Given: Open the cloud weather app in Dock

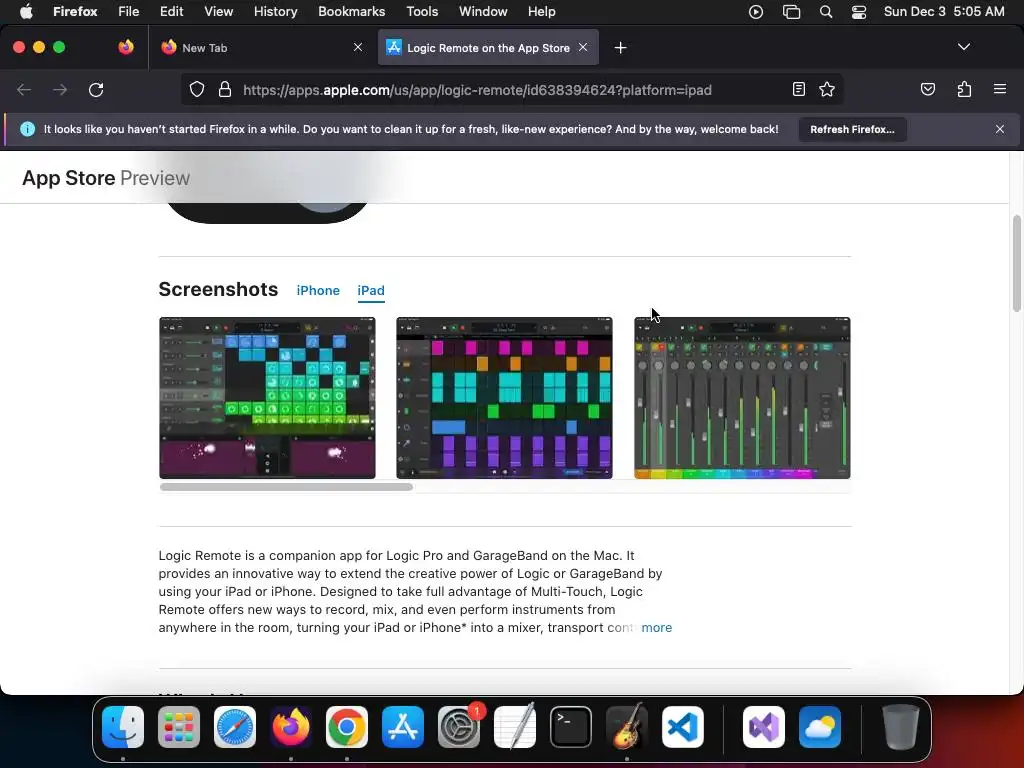Looking at the screenshot, I should coord(820,727).
